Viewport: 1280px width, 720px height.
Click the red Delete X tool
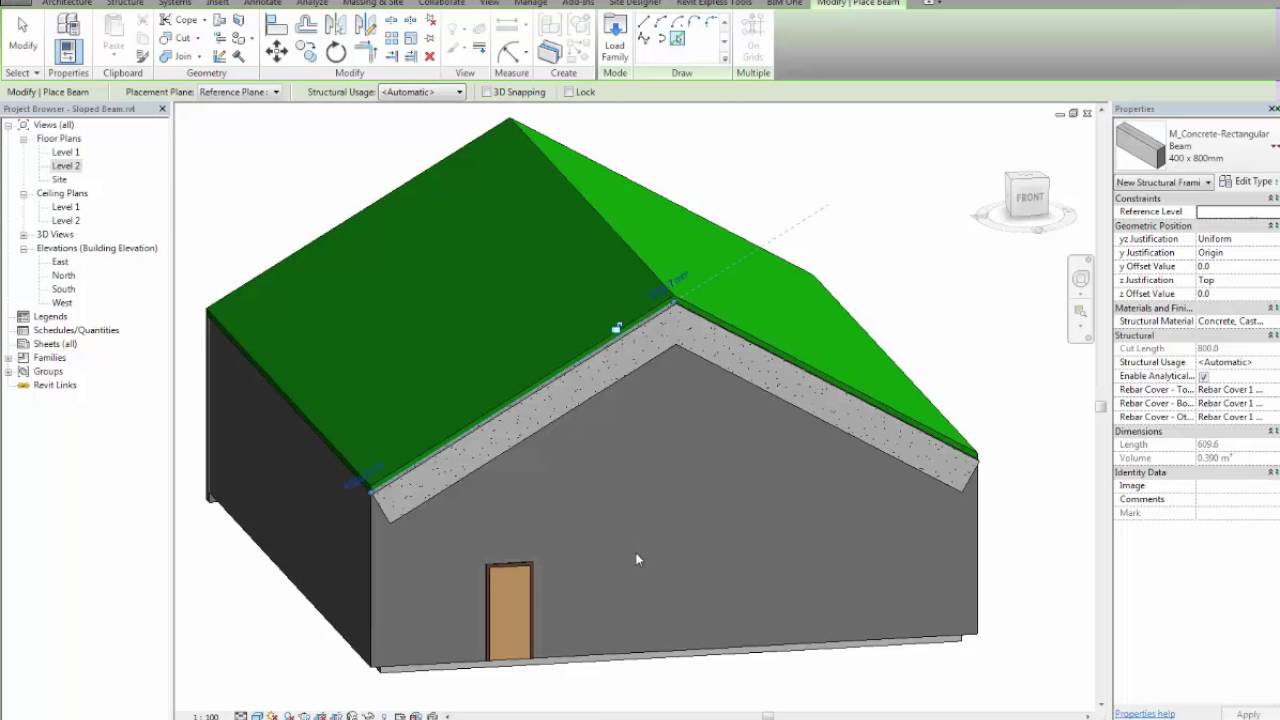430,56
